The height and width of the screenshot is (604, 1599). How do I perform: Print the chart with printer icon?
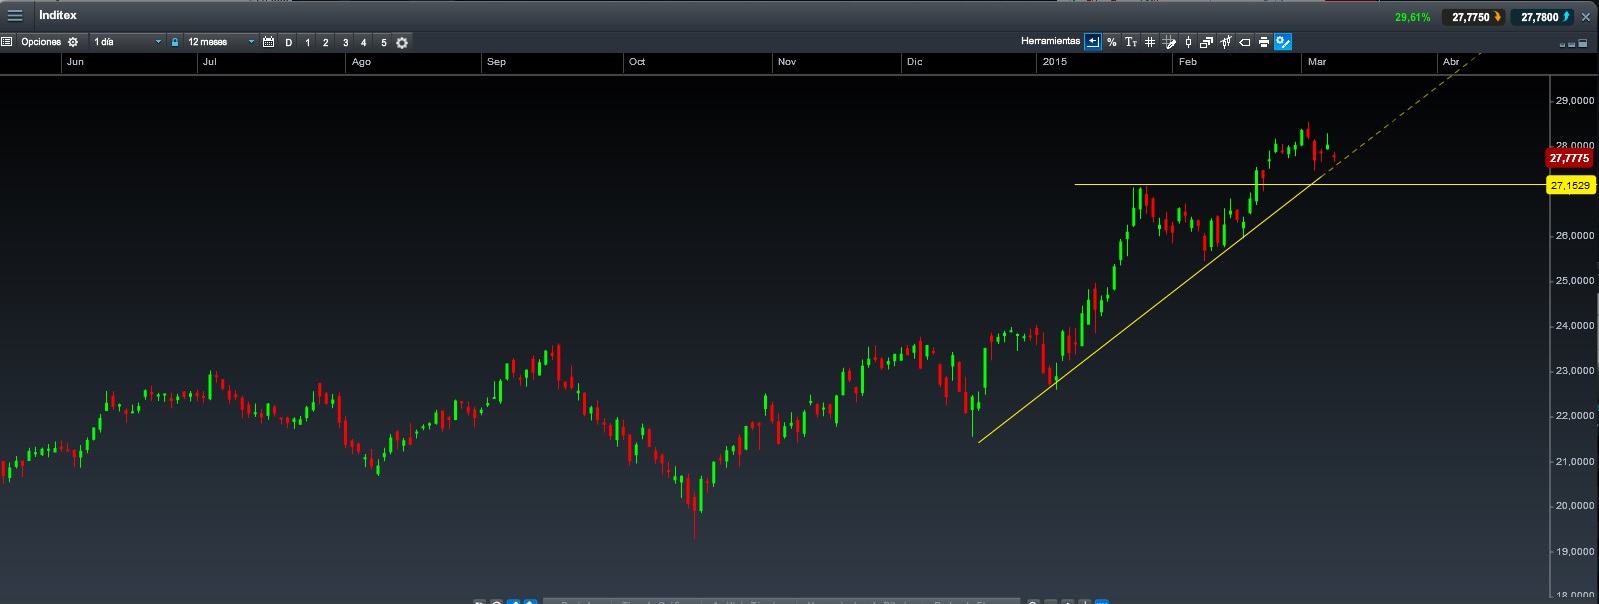point(1264,42)
